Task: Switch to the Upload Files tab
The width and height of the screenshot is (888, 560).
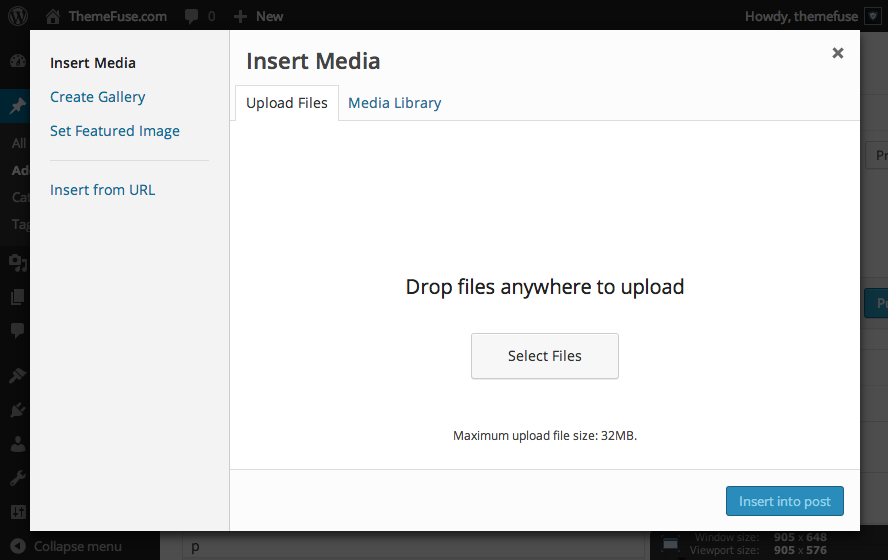Action: [x=287, y=103]
